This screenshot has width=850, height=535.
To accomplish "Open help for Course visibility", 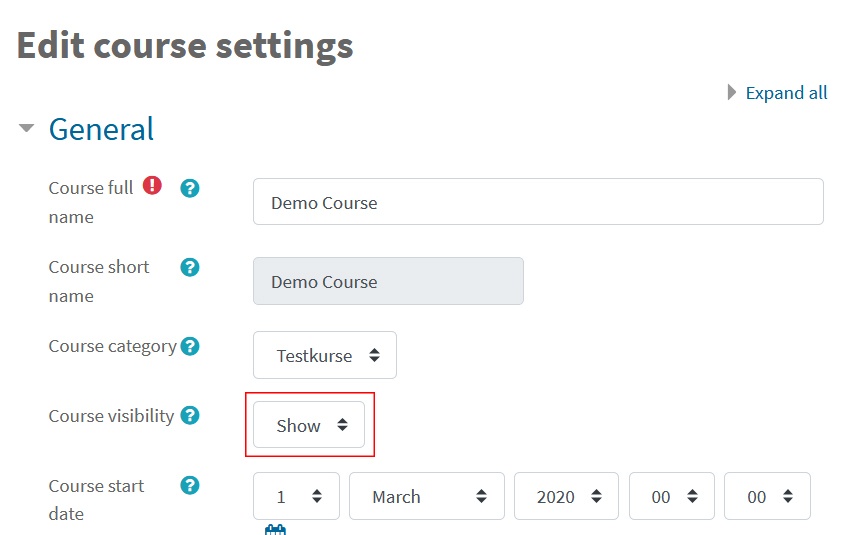I will (x=190, y=416).
